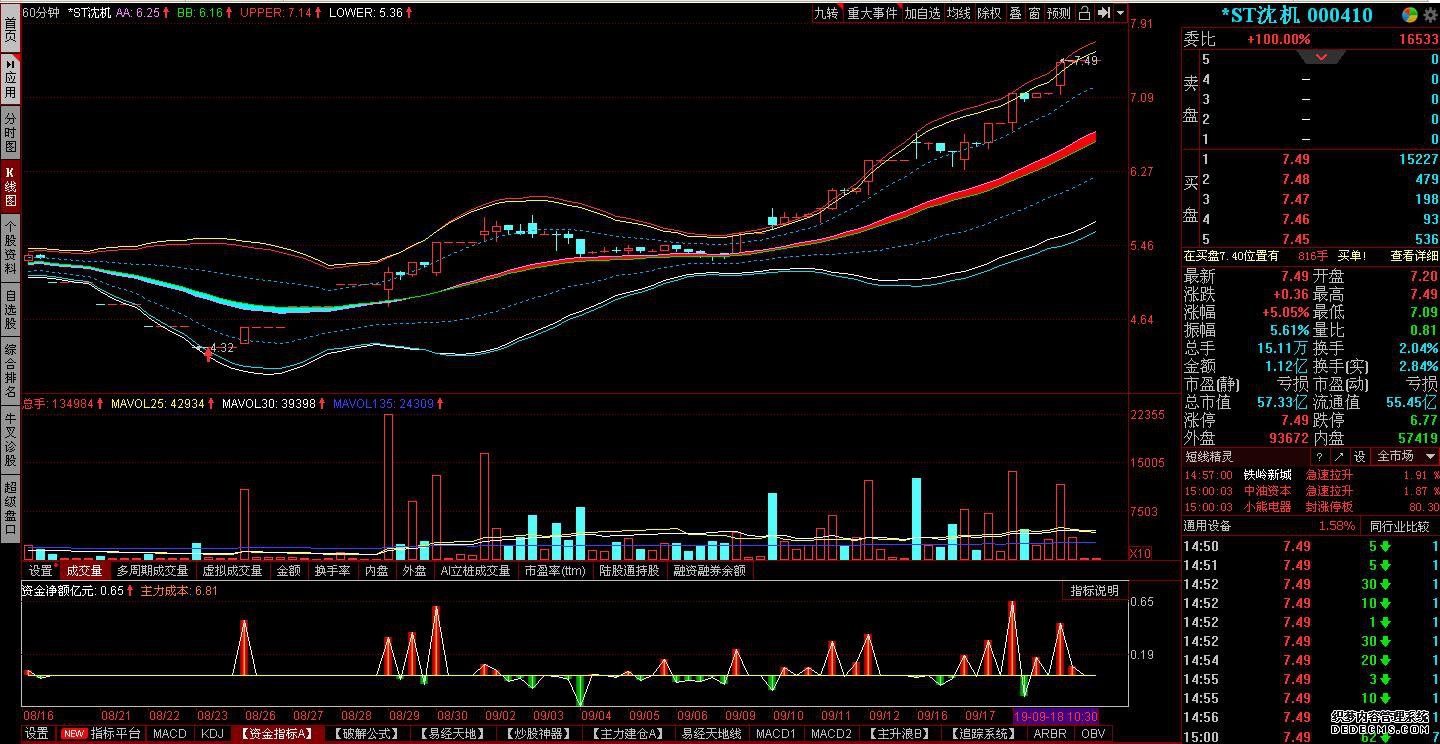Open the 全市场 dropdown
Viewport: 1440px width, 744px height.
click(1404, 456)
